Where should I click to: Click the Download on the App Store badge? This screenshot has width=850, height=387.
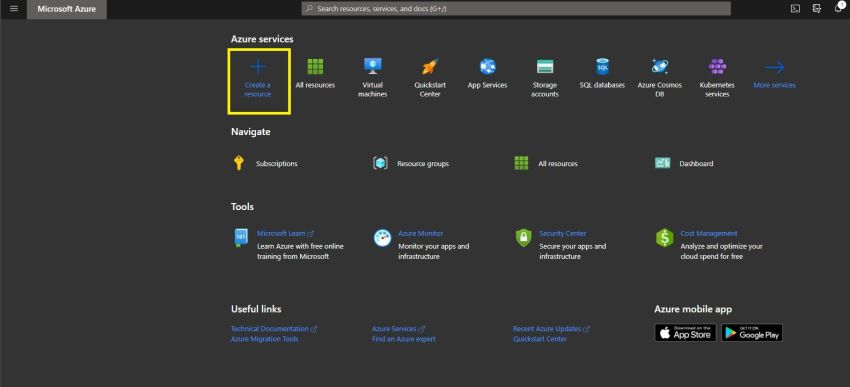tap(685, 333)
